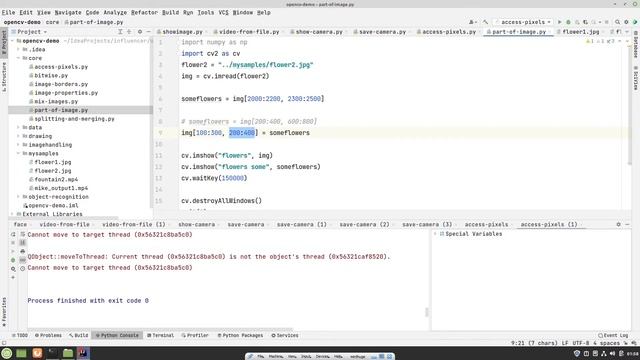The image size is (640, 360).
Task: Expand the drawing folder
Action: pyautogui.click(x=18, y=136)
